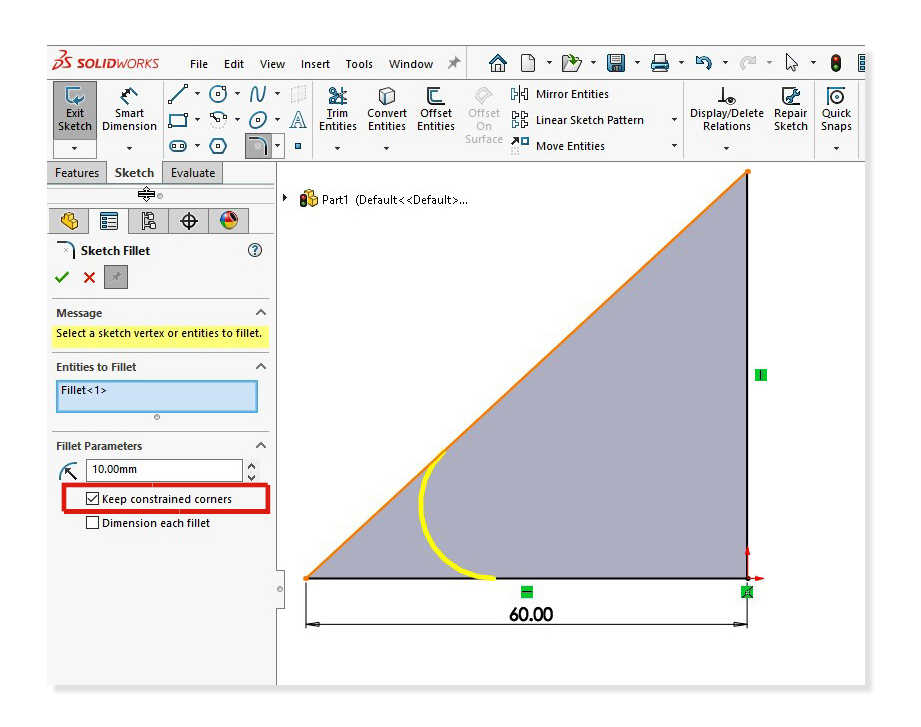Click the fillet radius 10.00mm field
Image resolution: width=921 pixels, height=727 pixels.
pos(163,470)
